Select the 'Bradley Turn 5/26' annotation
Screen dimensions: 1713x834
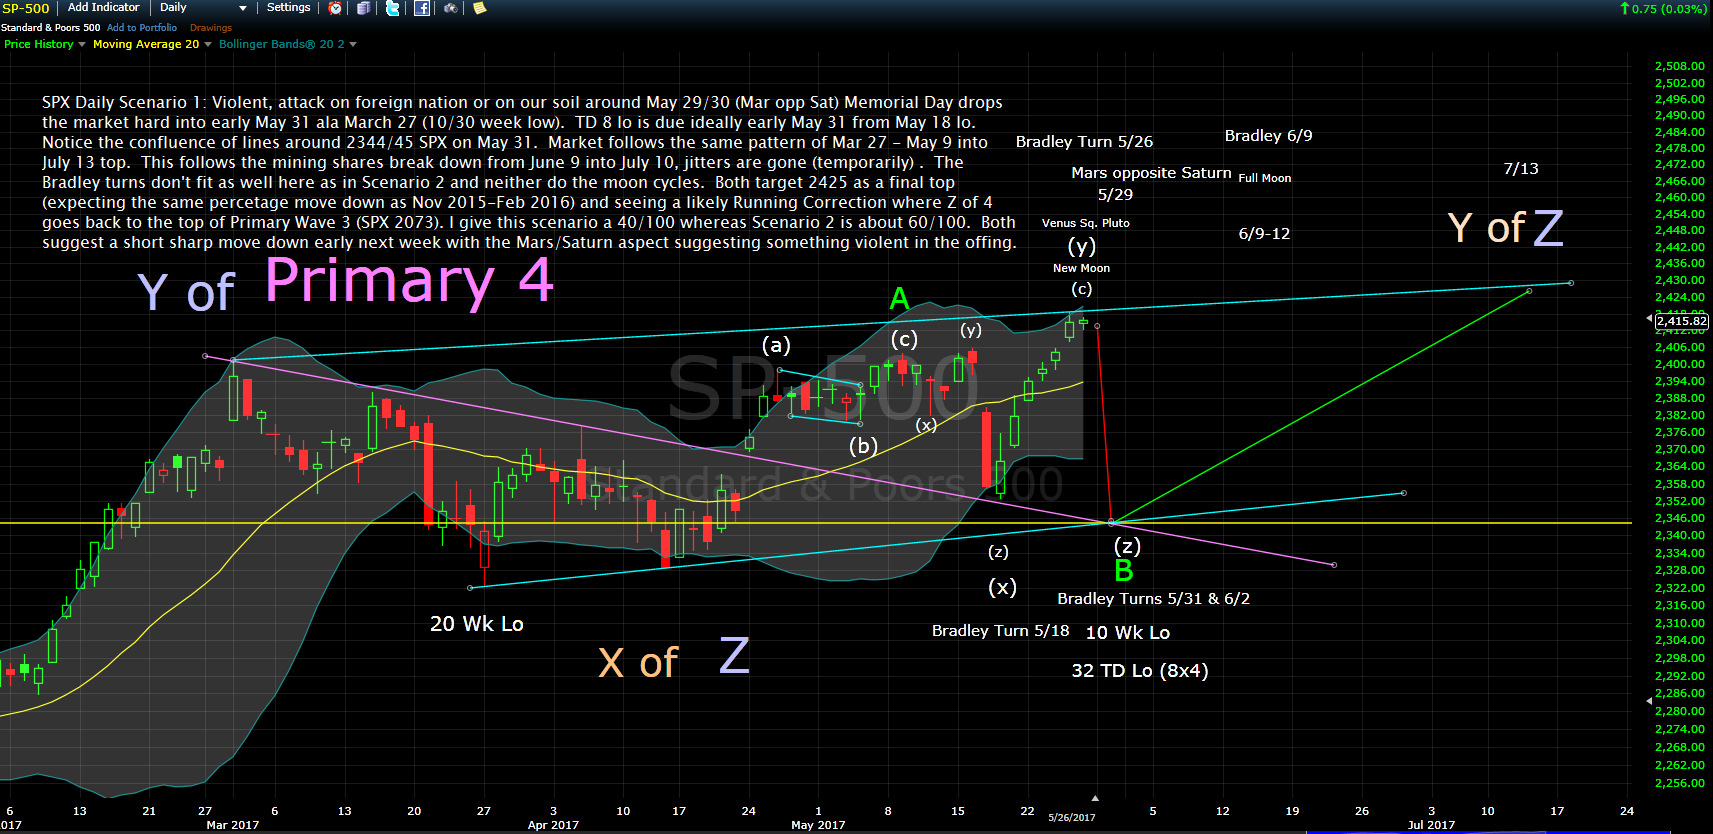(x=1084, y=142)
